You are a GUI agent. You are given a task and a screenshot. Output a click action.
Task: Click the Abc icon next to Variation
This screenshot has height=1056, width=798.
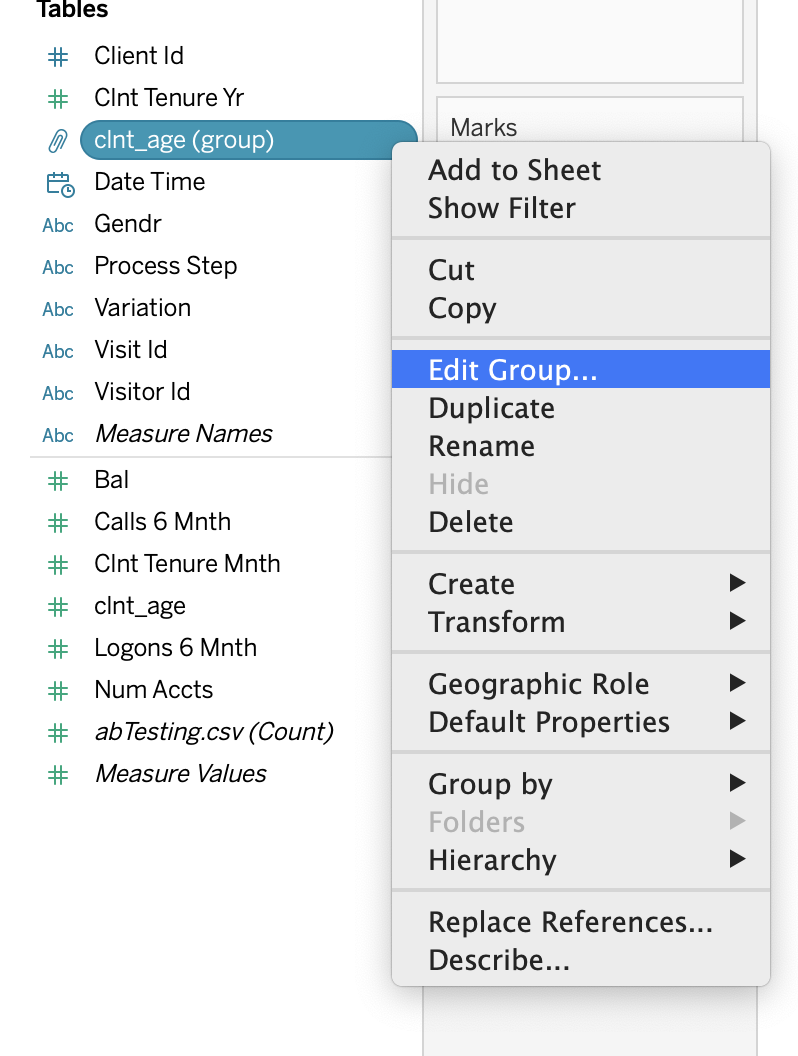tap(58, 309)
